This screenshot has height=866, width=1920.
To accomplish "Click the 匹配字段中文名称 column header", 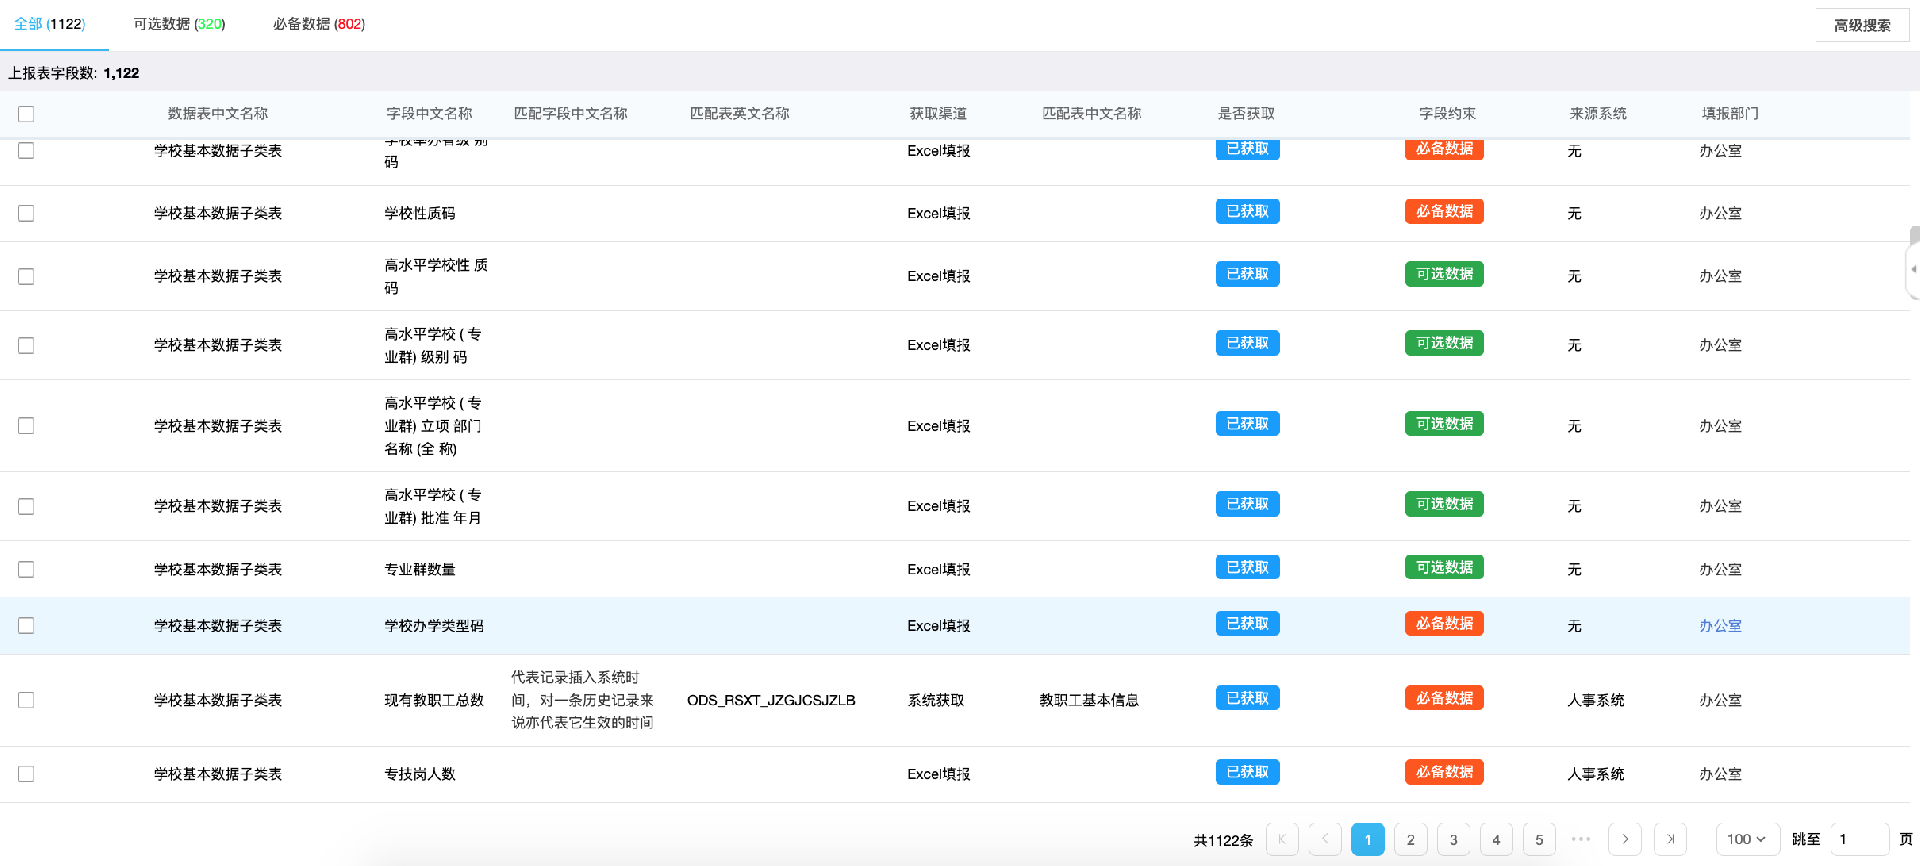I will click(x=571, y=114).
